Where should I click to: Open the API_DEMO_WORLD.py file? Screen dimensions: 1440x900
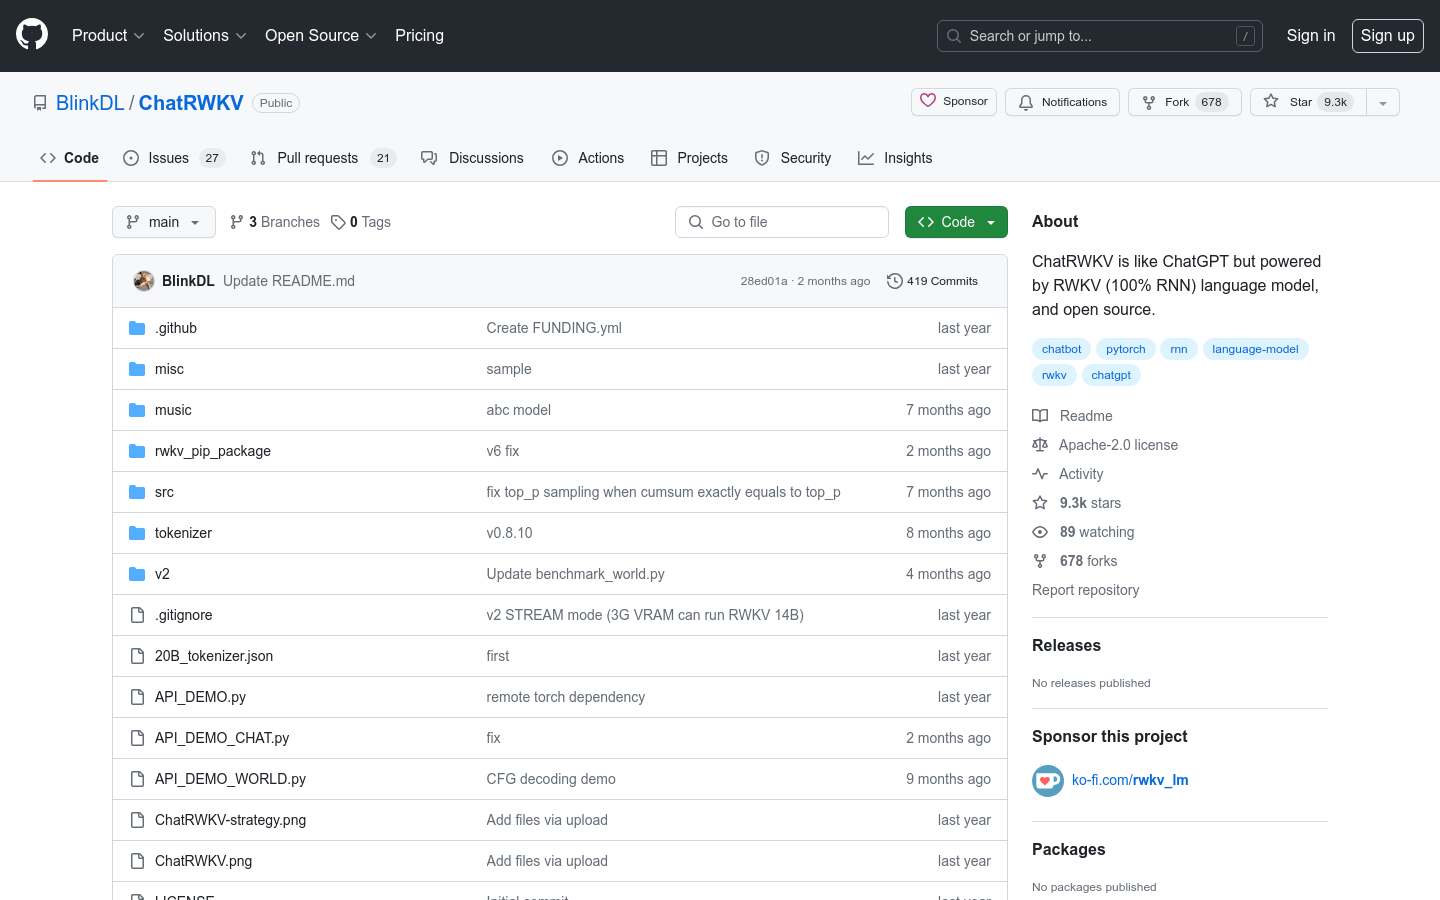pyautogui.click(x=230, y=779)
